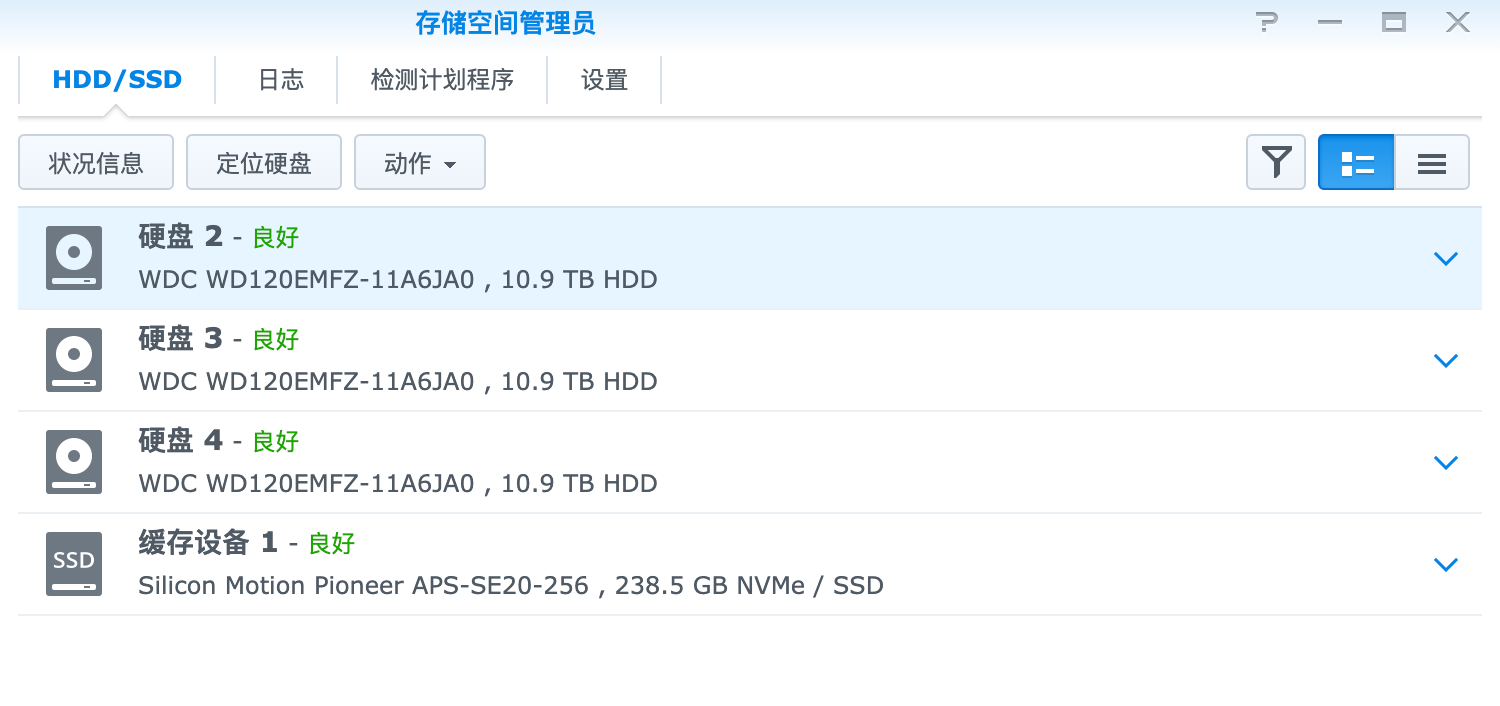This screenshot has width=1500, height=706.
Task: Select the 良好 status text of 硬盘 4
Action: 275,440
